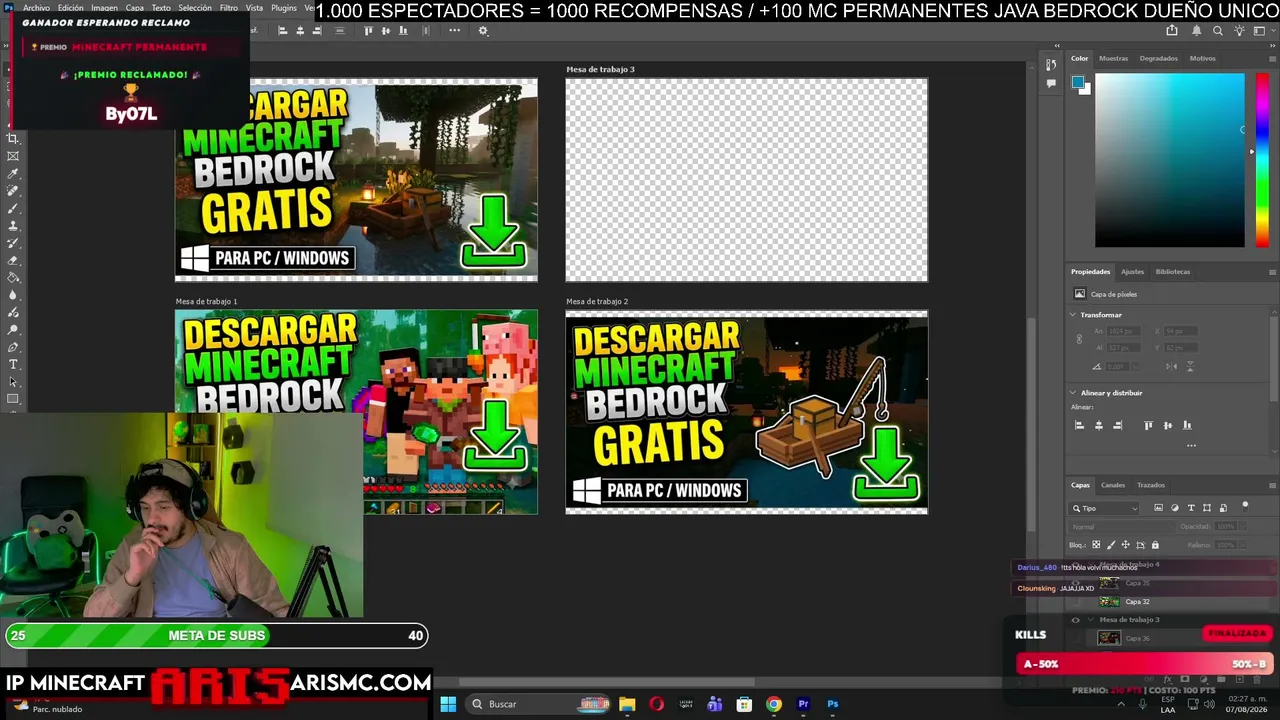Align top edges in the options bar
The image size is (1280, 720).
(368, 31)
